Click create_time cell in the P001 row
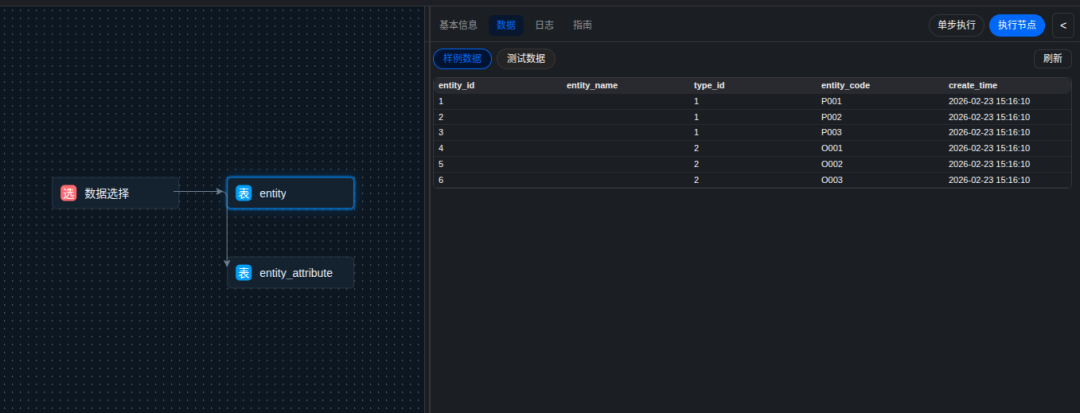 pos(989,101)
